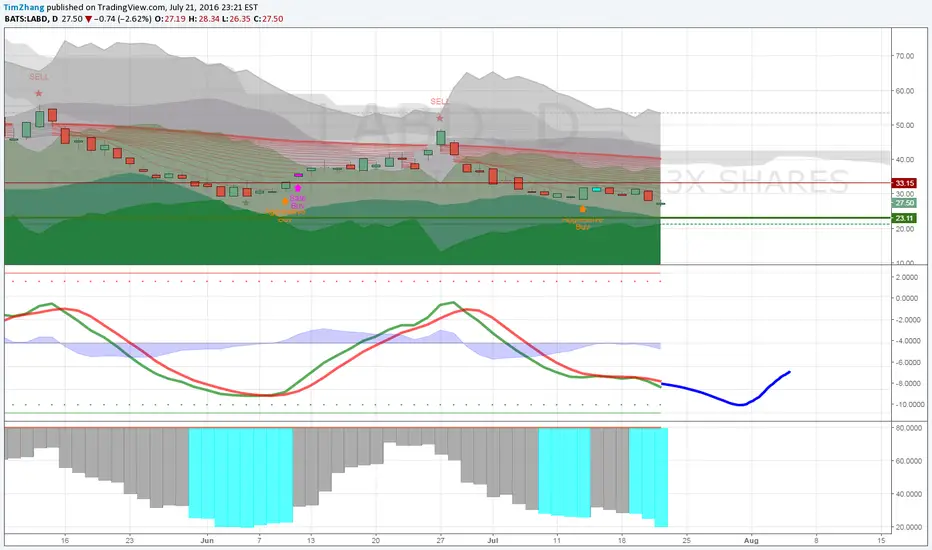
Task: Click the 0.0000 oscillator axis label
Action: 906,298
